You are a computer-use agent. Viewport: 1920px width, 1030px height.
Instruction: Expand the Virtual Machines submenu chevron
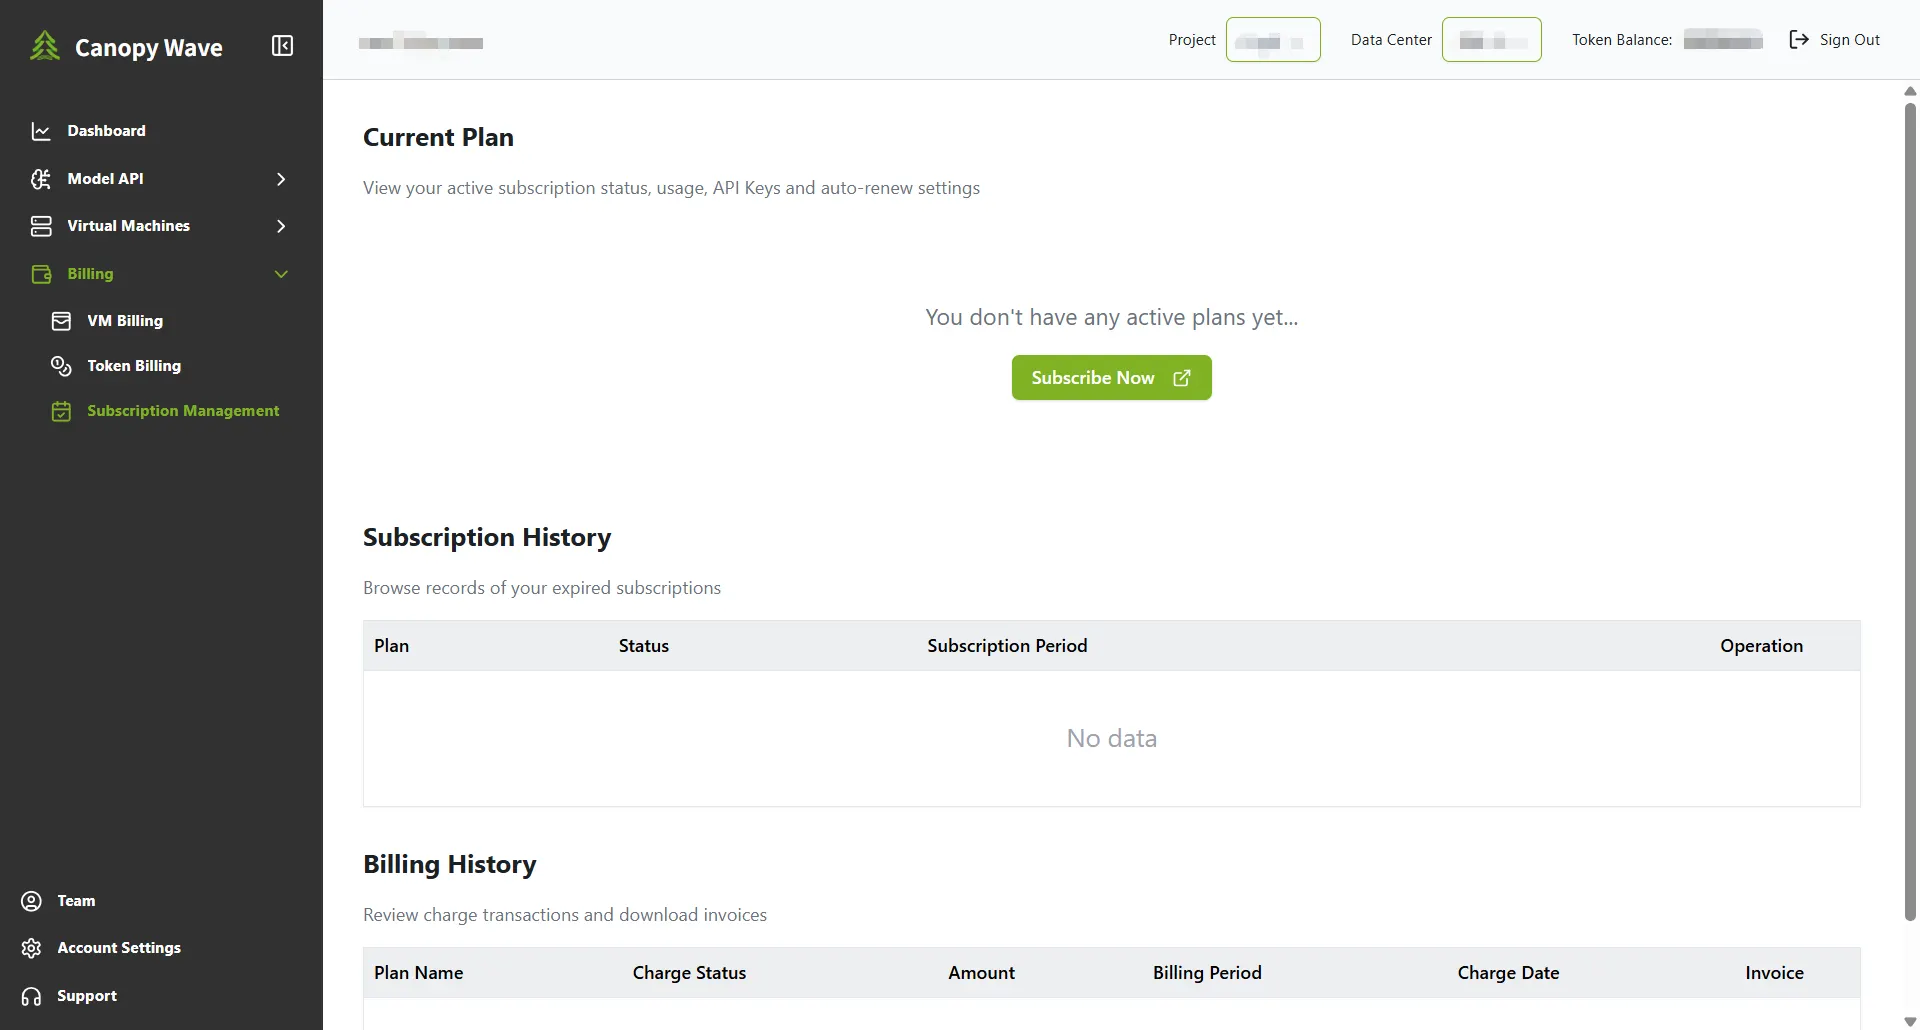pos(281,226)
